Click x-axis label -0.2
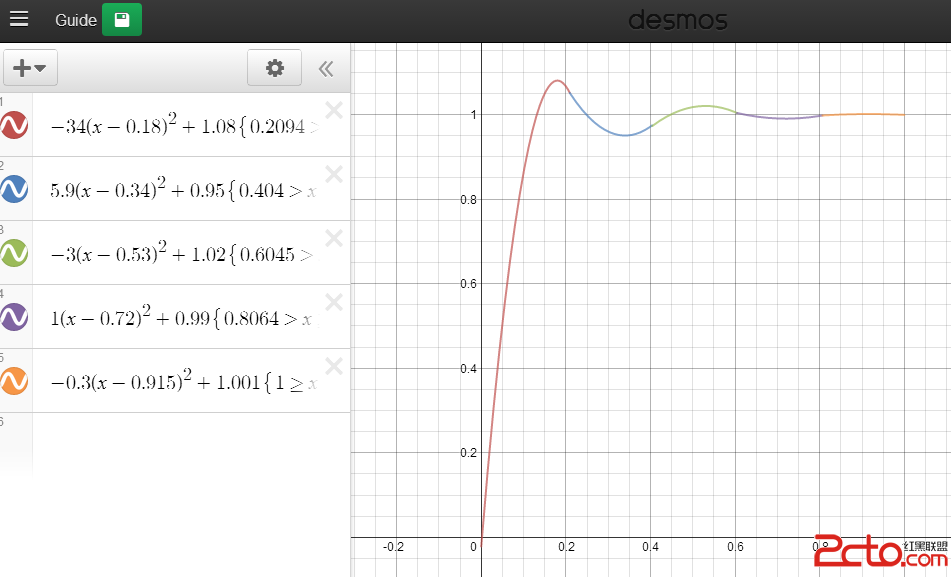Screen dimensions: 951x577 pos(393,547)
